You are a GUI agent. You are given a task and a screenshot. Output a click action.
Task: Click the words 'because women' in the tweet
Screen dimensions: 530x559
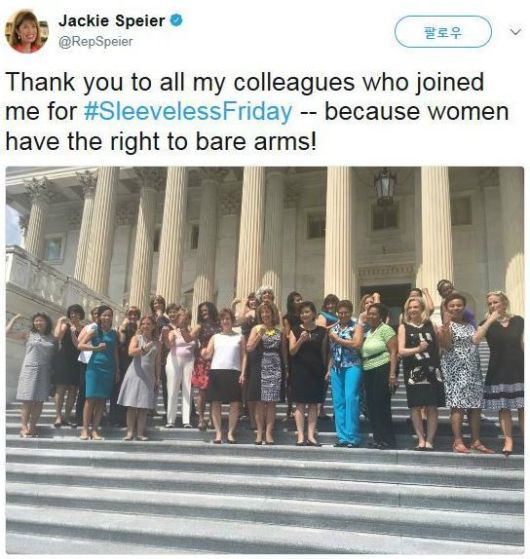click(x=417, y=112)
